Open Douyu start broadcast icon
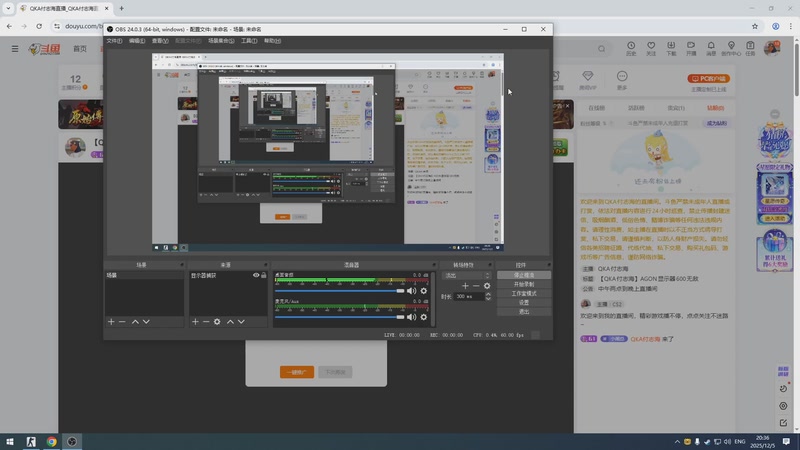The width and height of the screenshot is (800, 450). click(x=691, y=48)
